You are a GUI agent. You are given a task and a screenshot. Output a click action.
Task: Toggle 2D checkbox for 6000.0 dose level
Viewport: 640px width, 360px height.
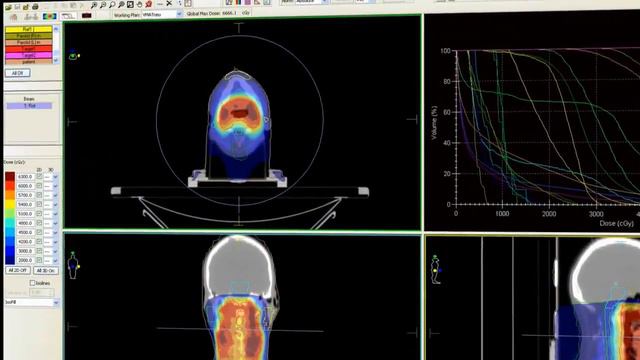tap(39, 186)
